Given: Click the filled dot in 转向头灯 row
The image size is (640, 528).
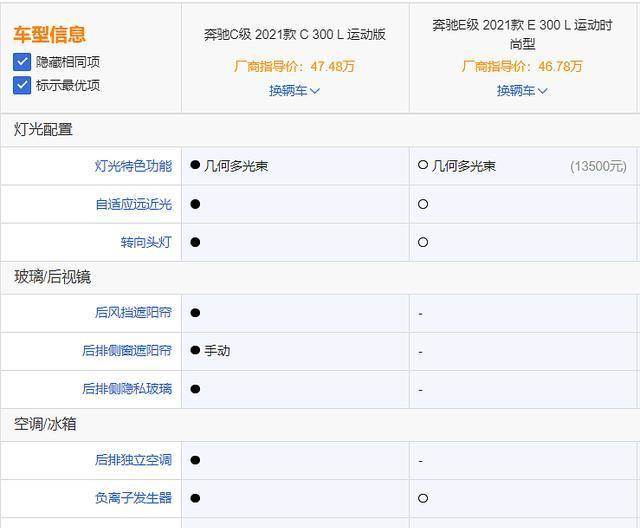Looking at the screenshot, I should click(195, 242).
